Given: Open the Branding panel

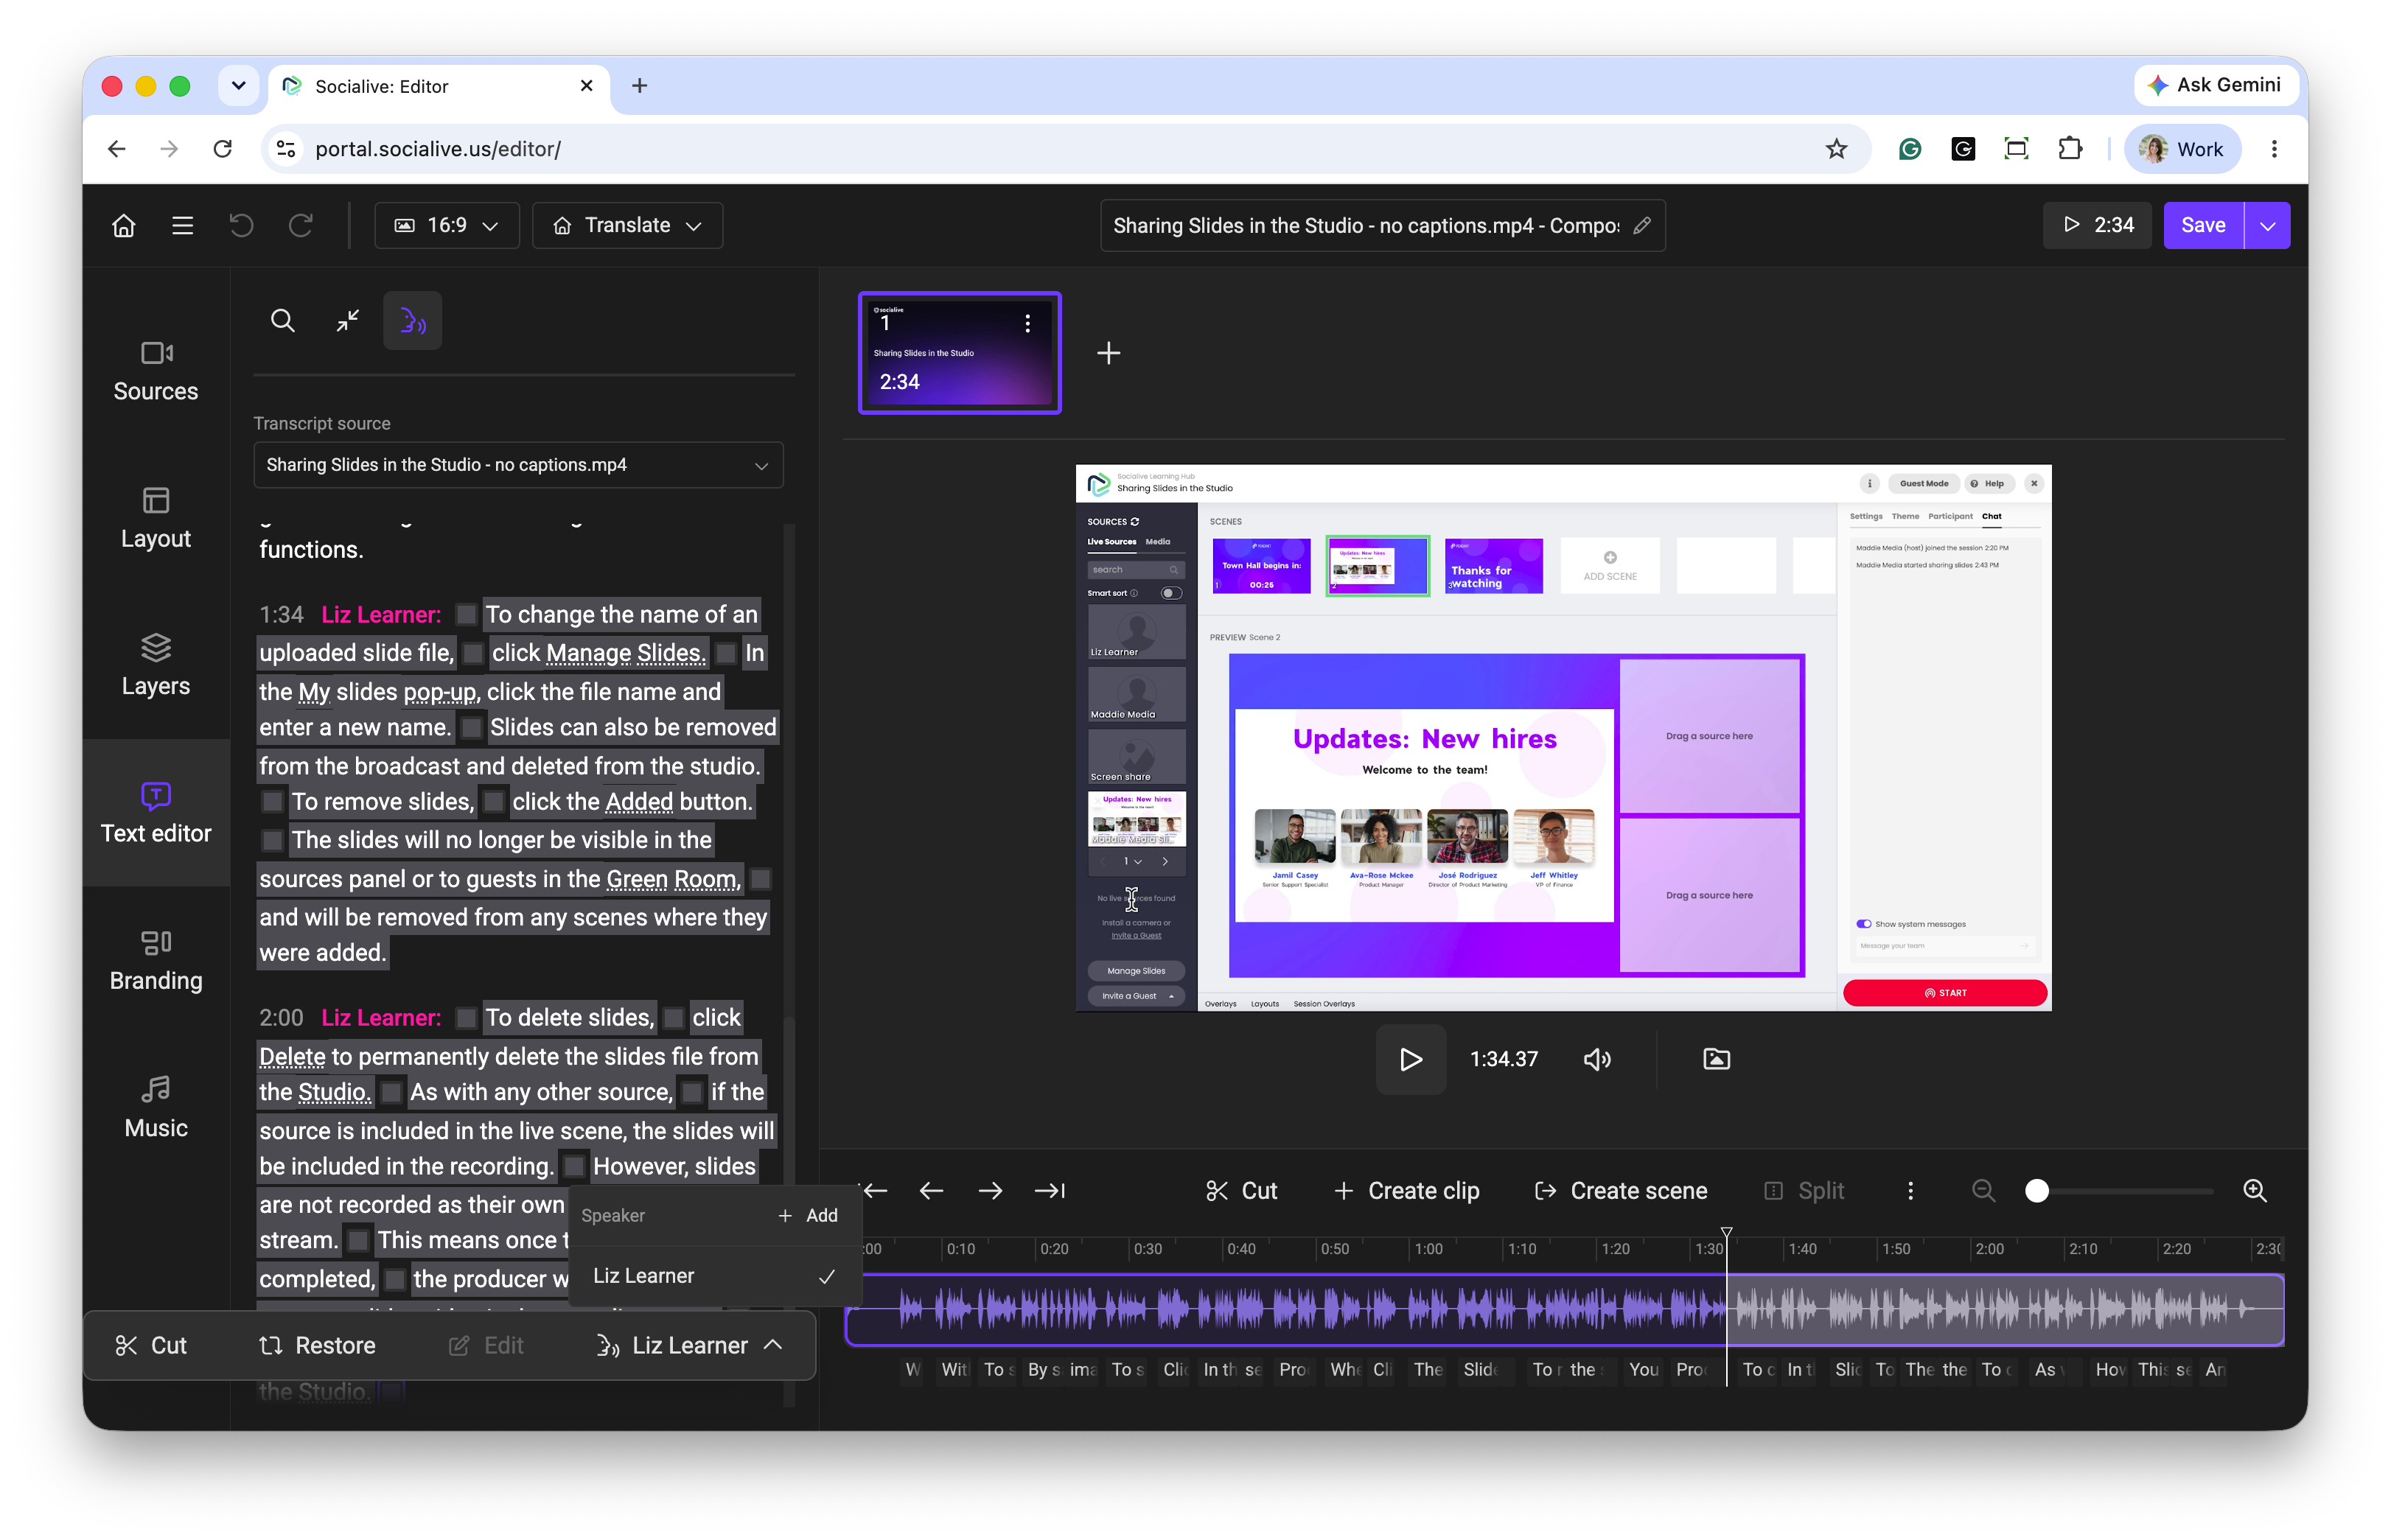Looking at the screenshot, I should click(156, 960).
